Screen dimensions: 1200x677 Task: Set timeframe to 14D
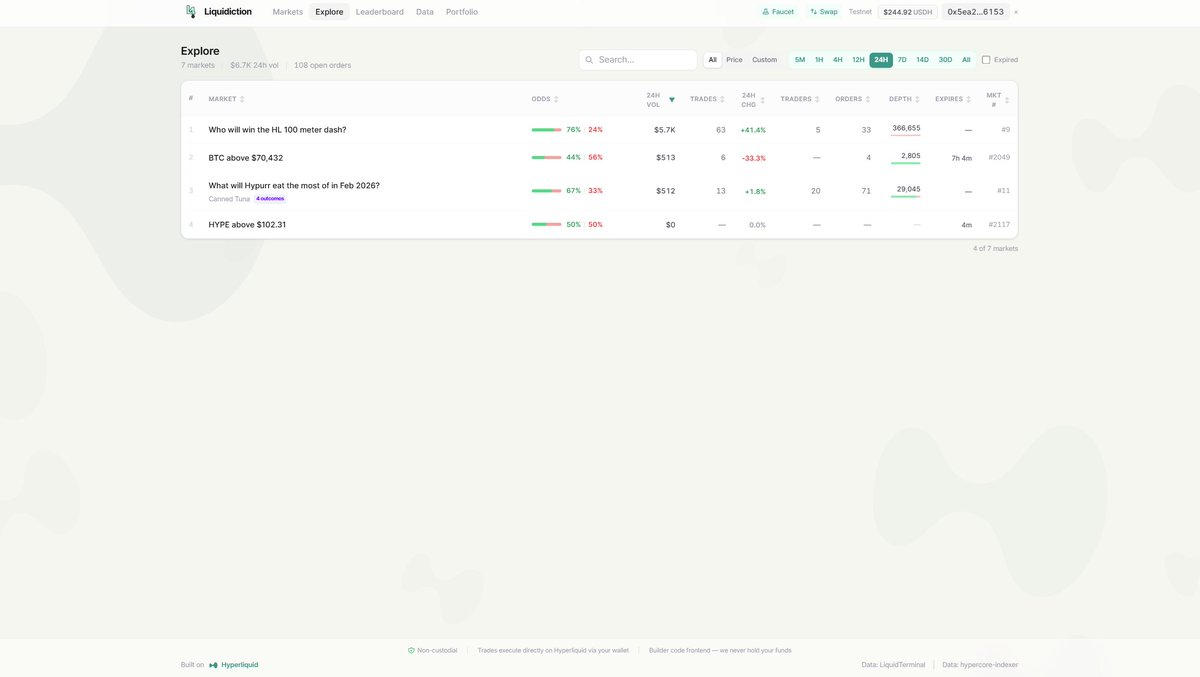922,60
